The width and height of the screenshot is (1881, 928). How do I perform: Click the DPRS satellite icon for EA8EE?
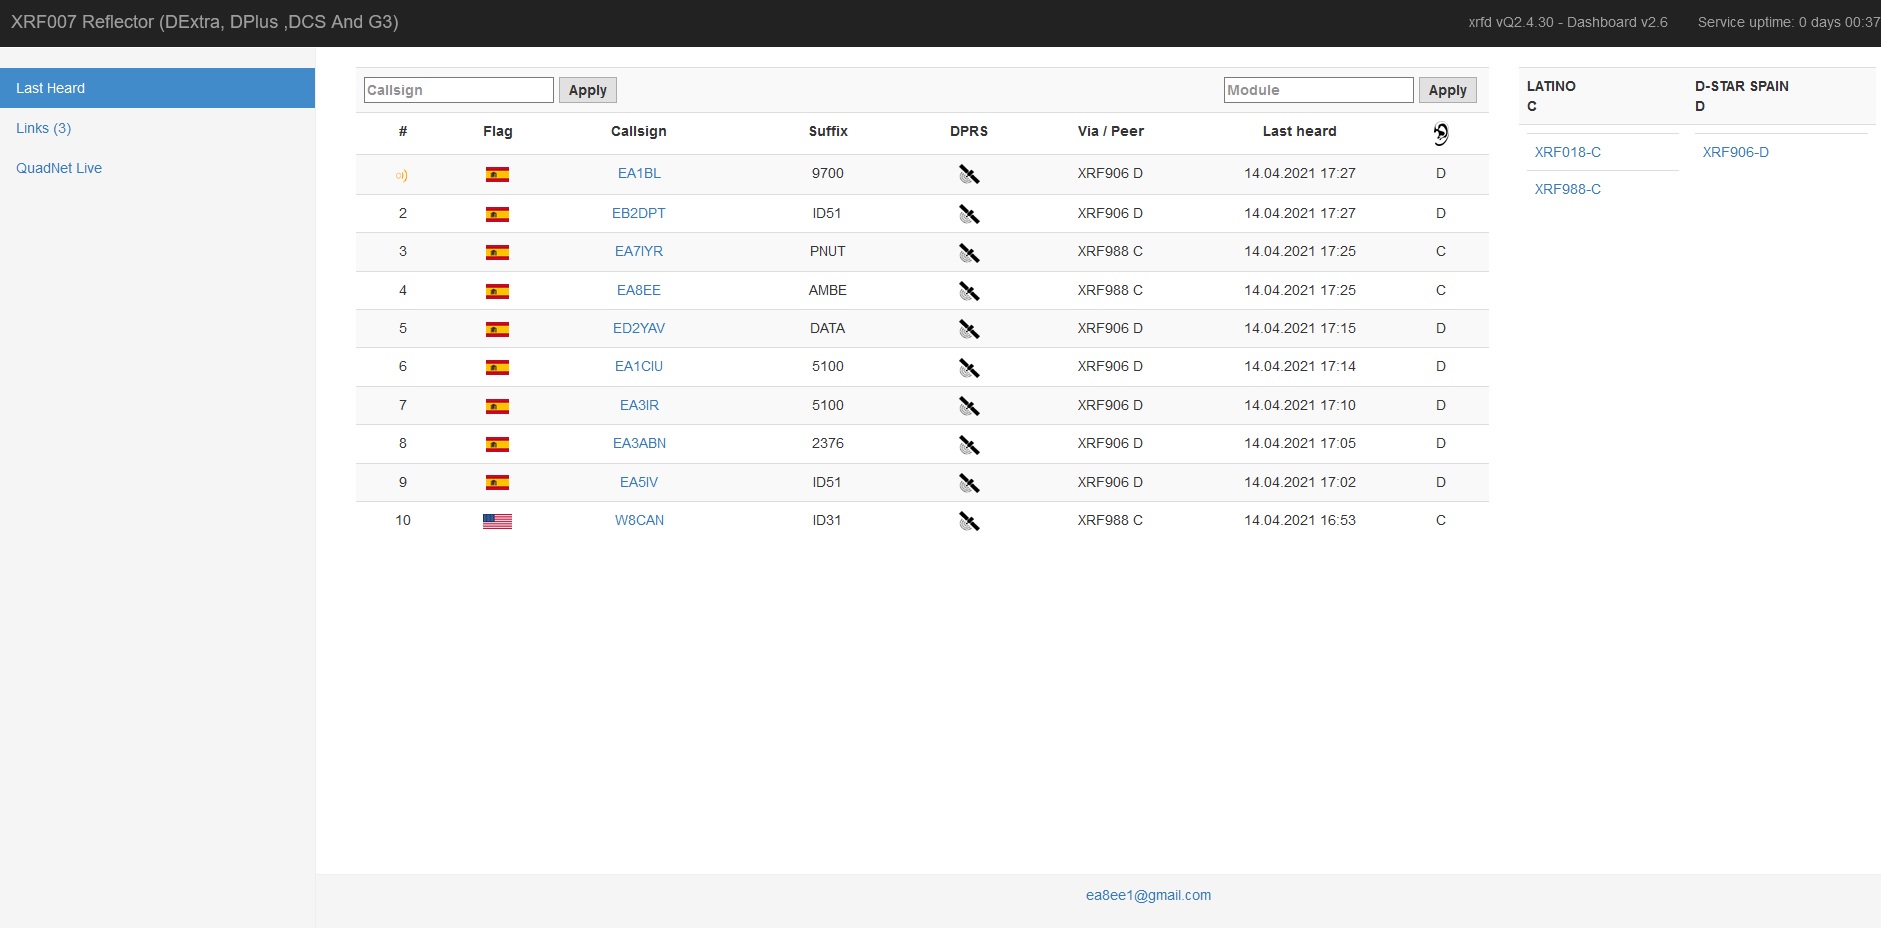pyautogui.click(x=968, y=291)
